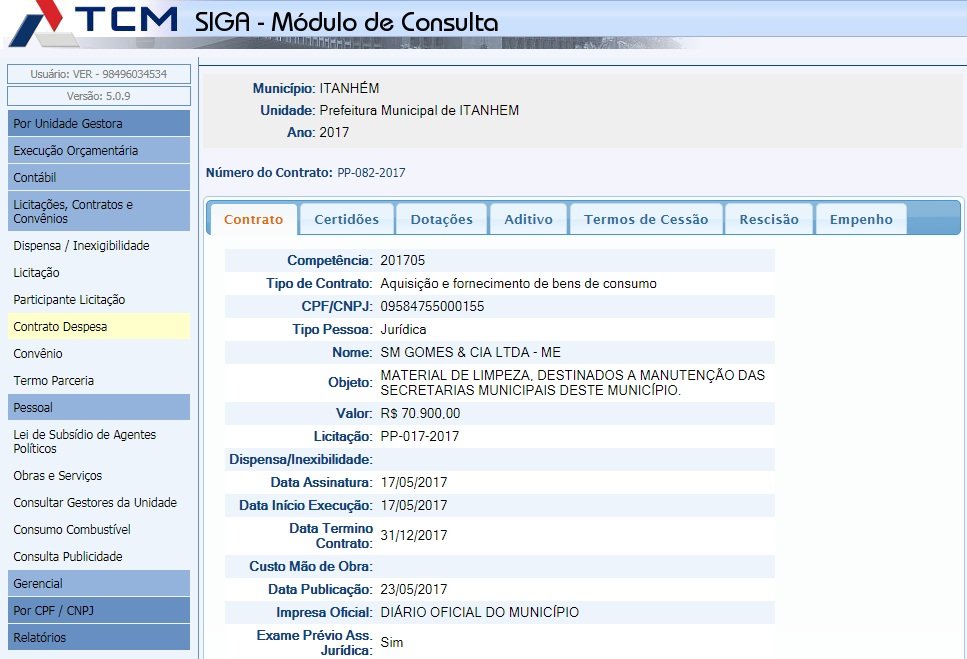Collapse the Licitações, Contratos e Convênios group

(x=98, y=211)
